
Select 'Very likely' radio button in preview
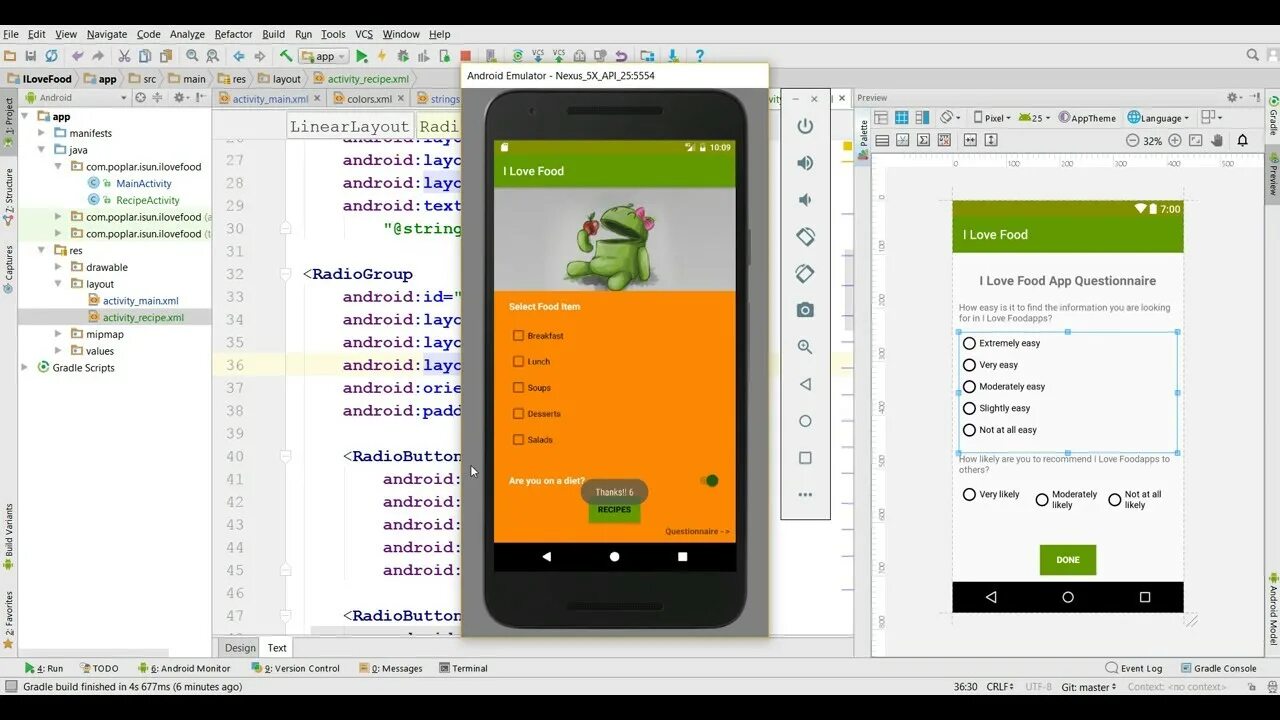click(969, 495)
